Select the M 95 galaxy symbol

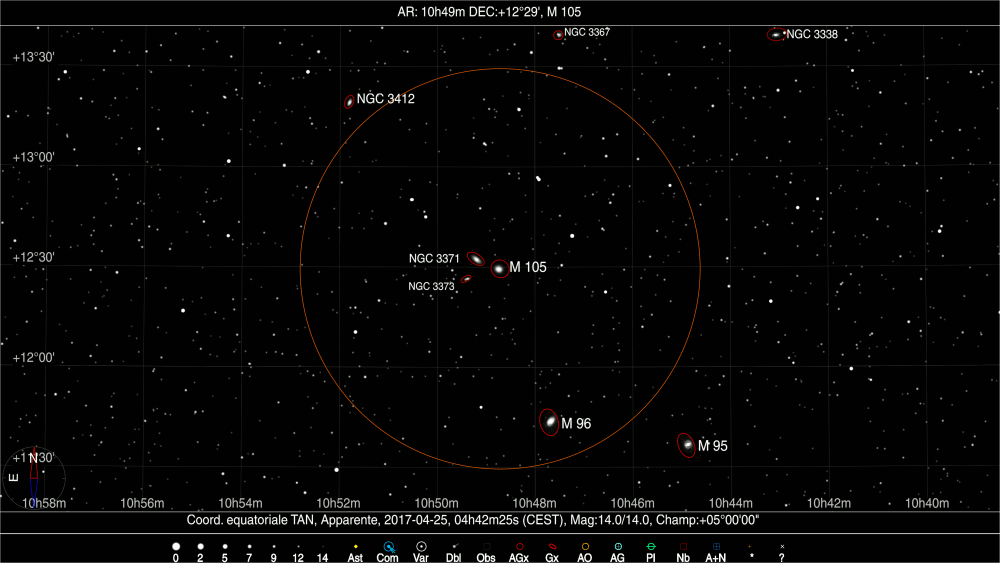(x=687, y=444)
